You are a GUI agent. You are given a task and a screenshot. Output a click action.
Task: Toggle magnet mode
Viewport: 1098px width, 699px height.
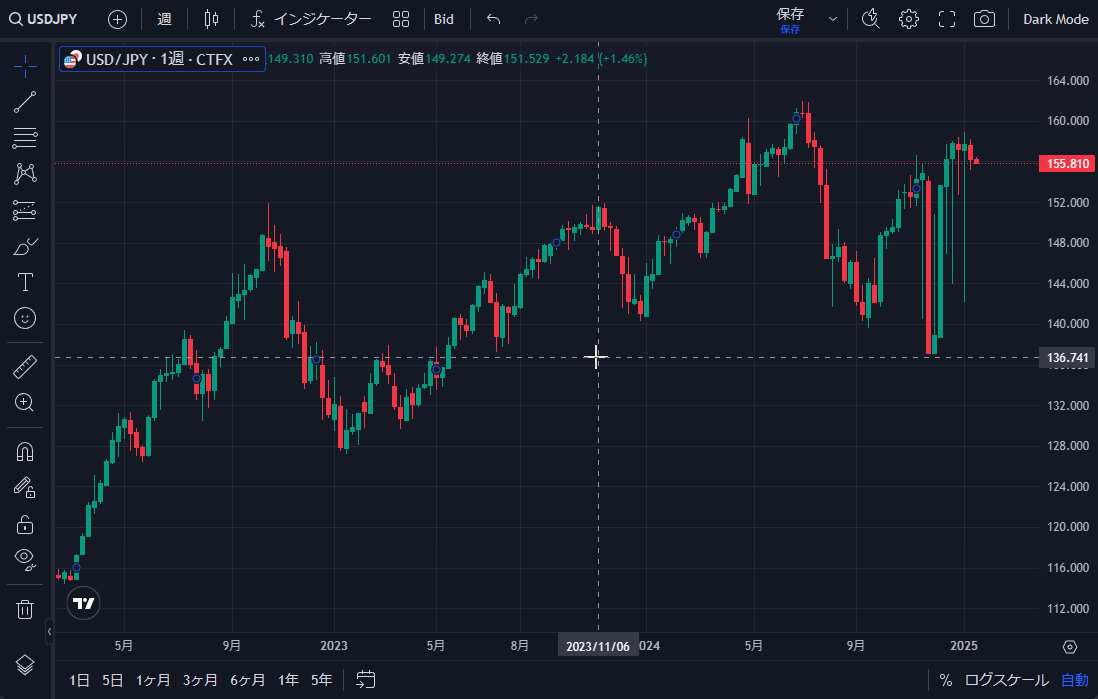pos(25,452)
